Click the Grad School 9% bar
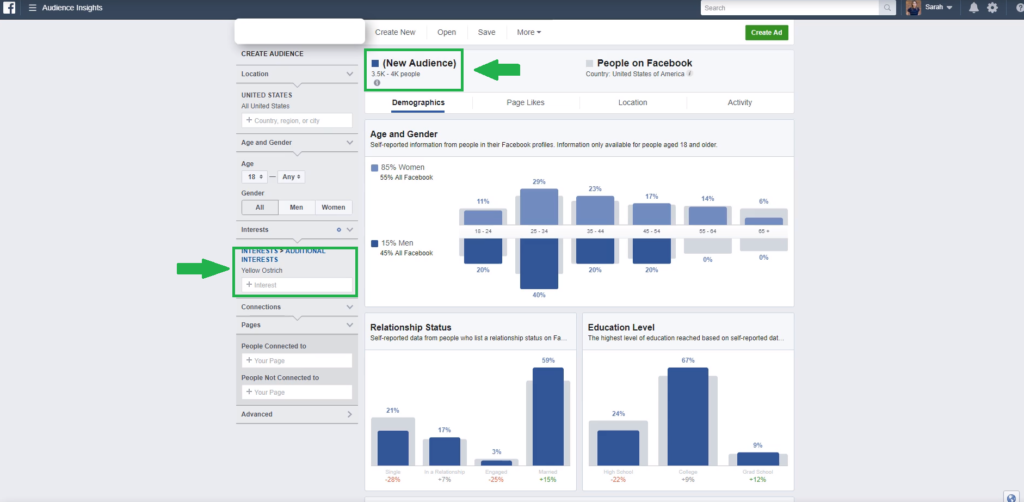Viewport: 1024px width, 502px height. (x=758, y=459)
